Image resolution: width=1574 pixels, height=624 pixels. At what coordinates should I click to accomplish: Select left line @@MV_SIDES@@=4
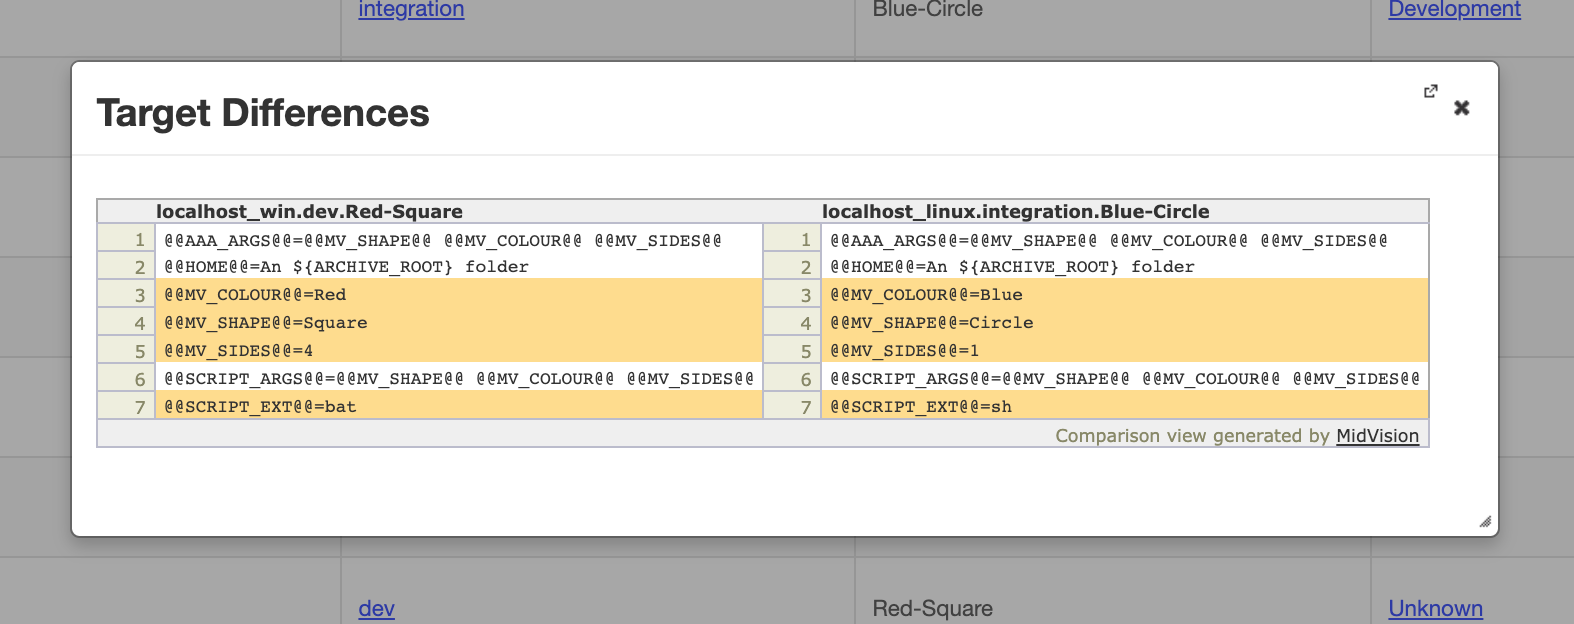click(x=458, y=350)
